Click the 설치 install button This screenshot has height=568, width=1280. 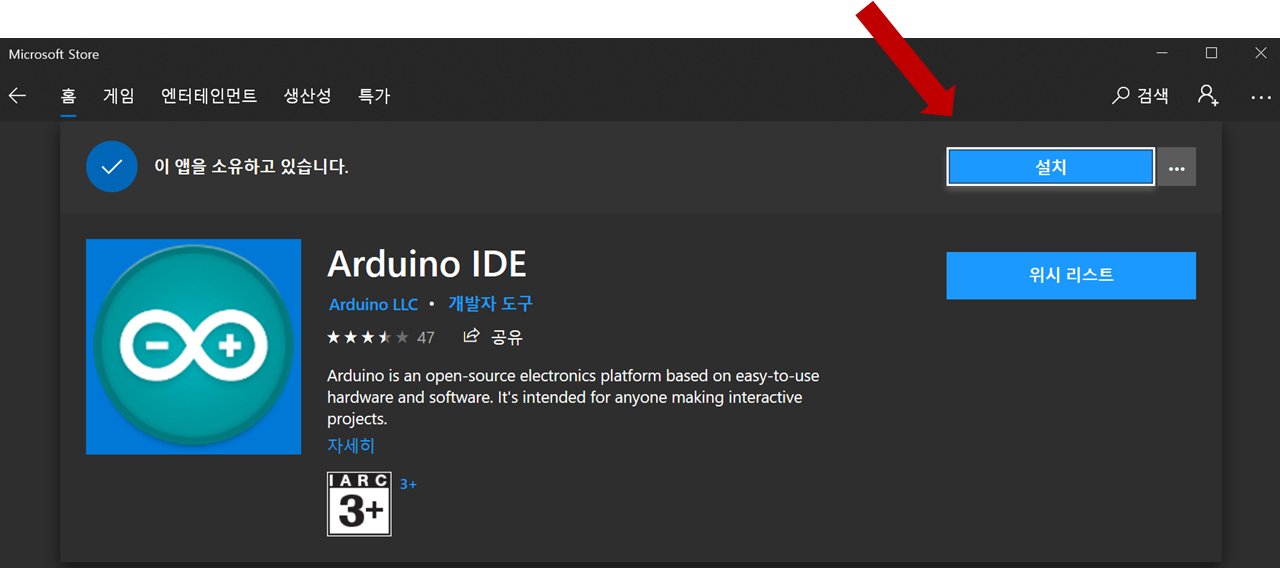pyautogui.click(x=1051, y=167)
